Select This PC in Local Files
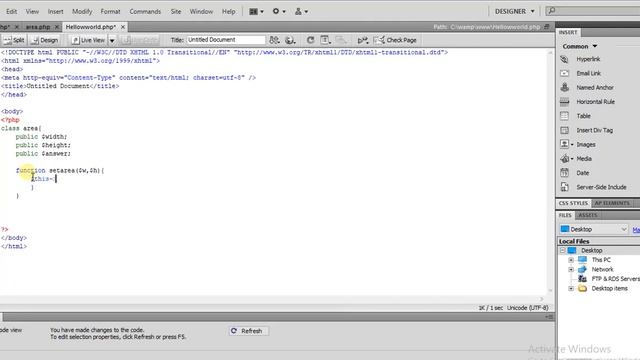Viewport: 640px width, 360px height. tap(601, 260)
